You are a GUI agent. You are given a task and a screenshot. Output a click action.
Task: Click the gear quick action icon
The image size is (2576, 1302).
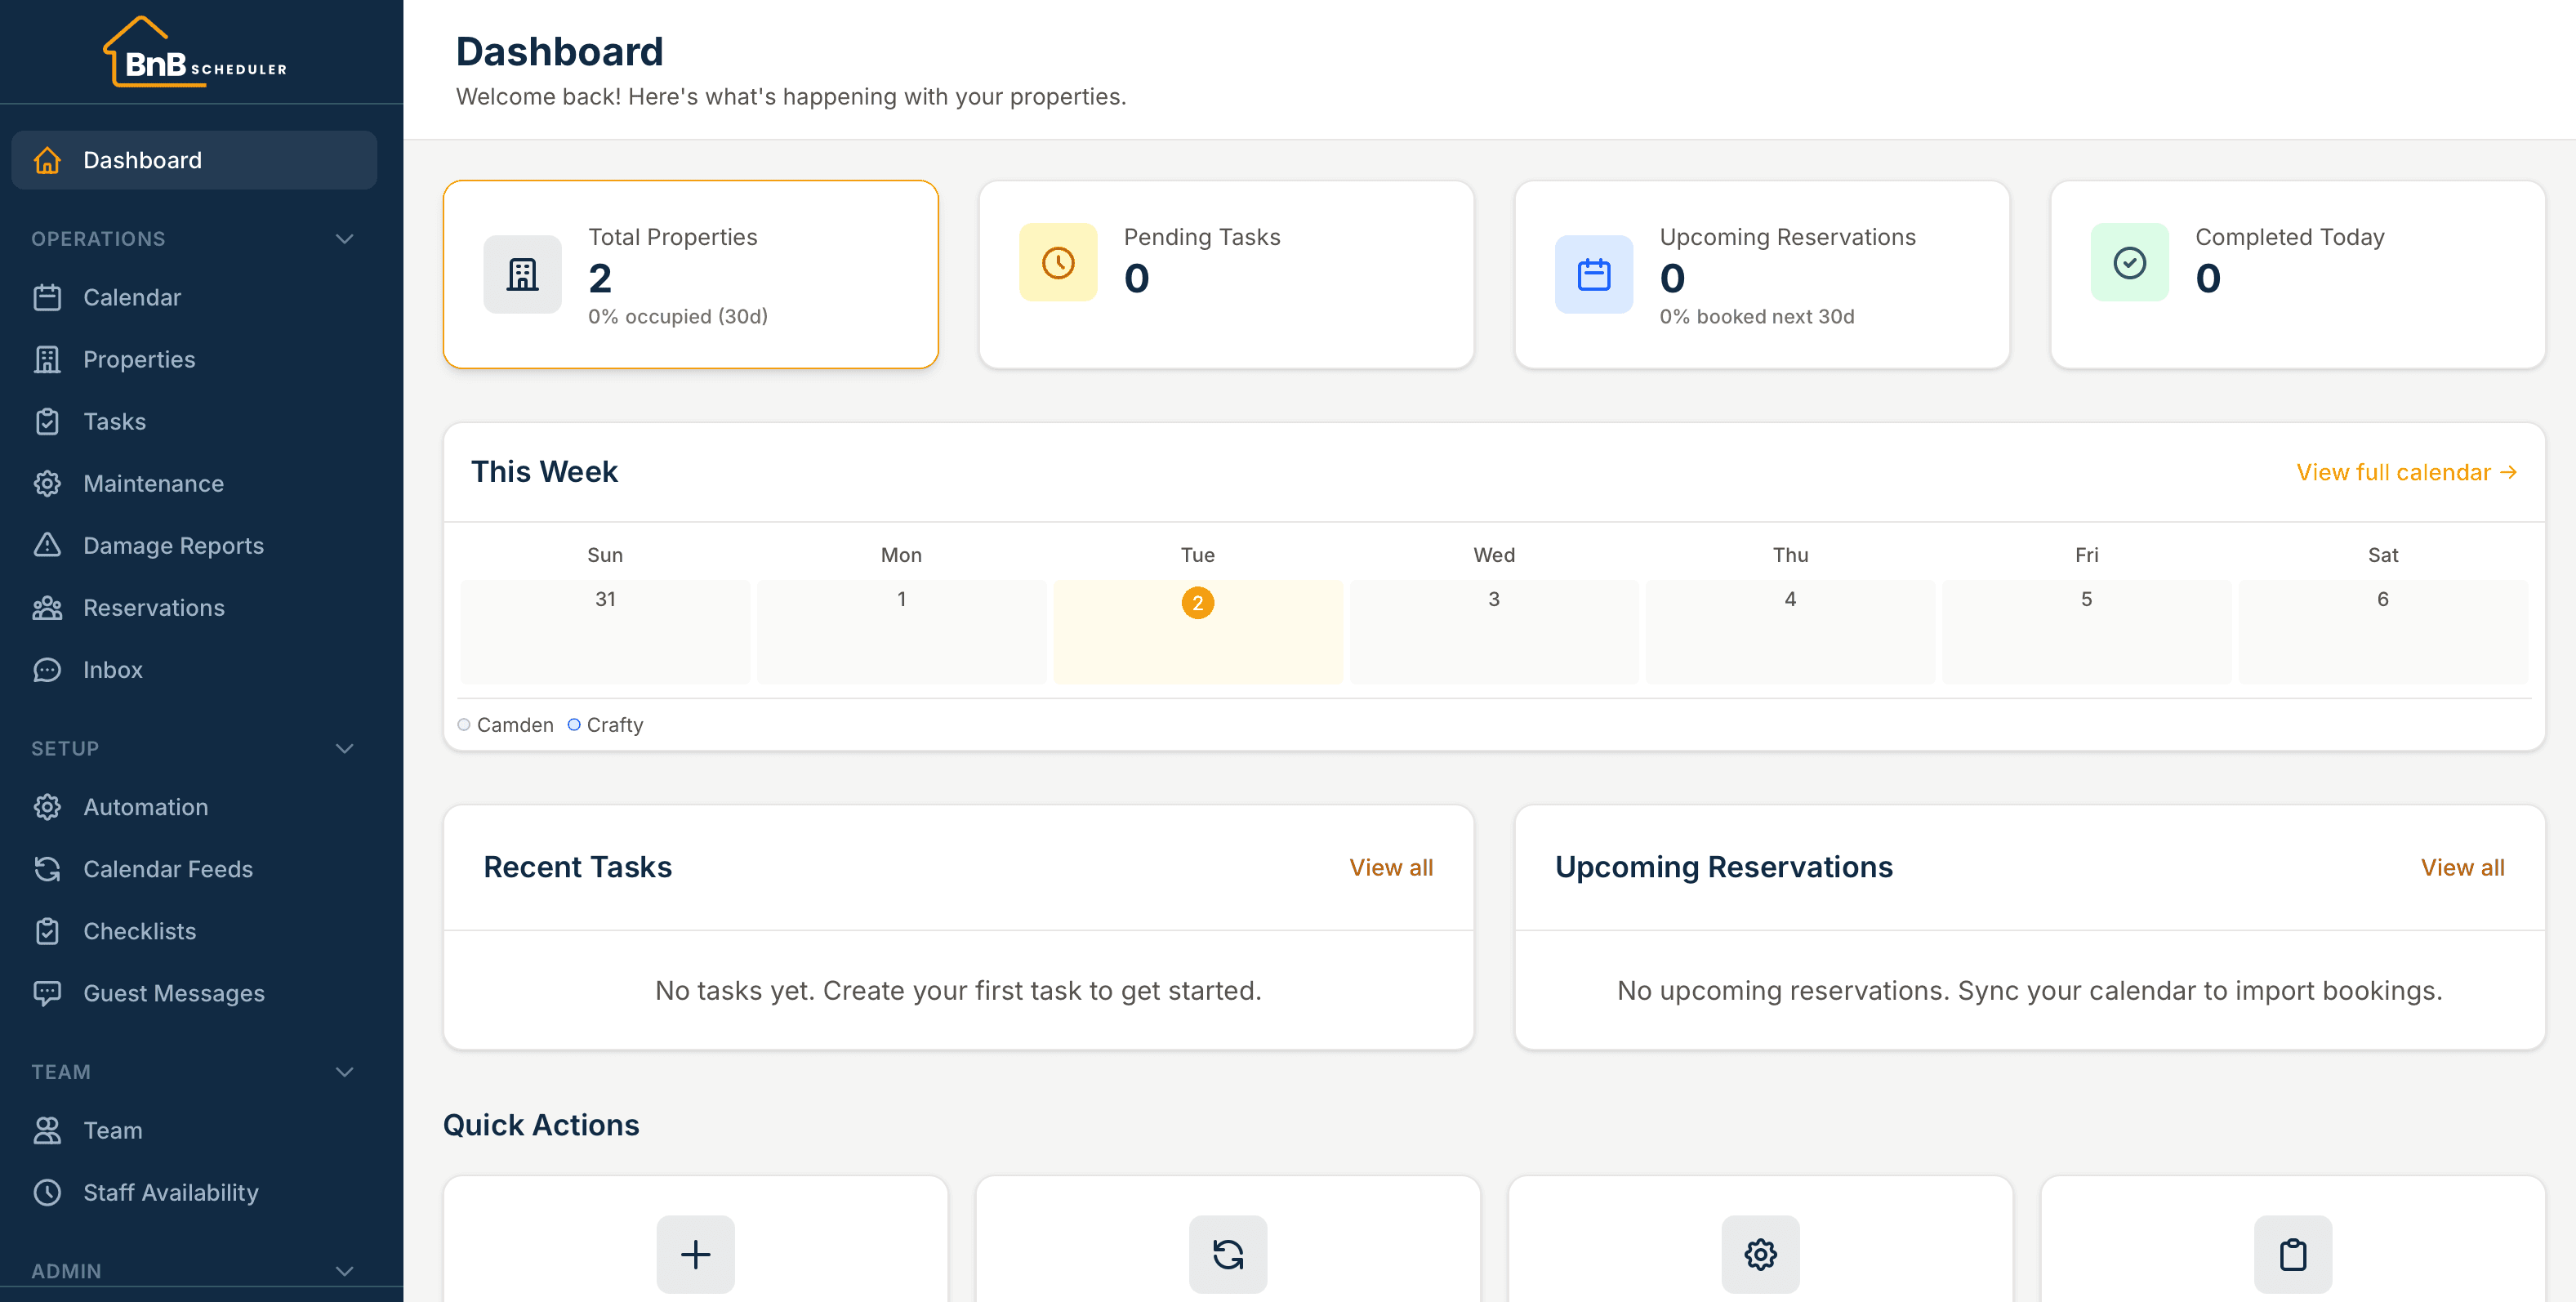click(x=1760, y=1254)
